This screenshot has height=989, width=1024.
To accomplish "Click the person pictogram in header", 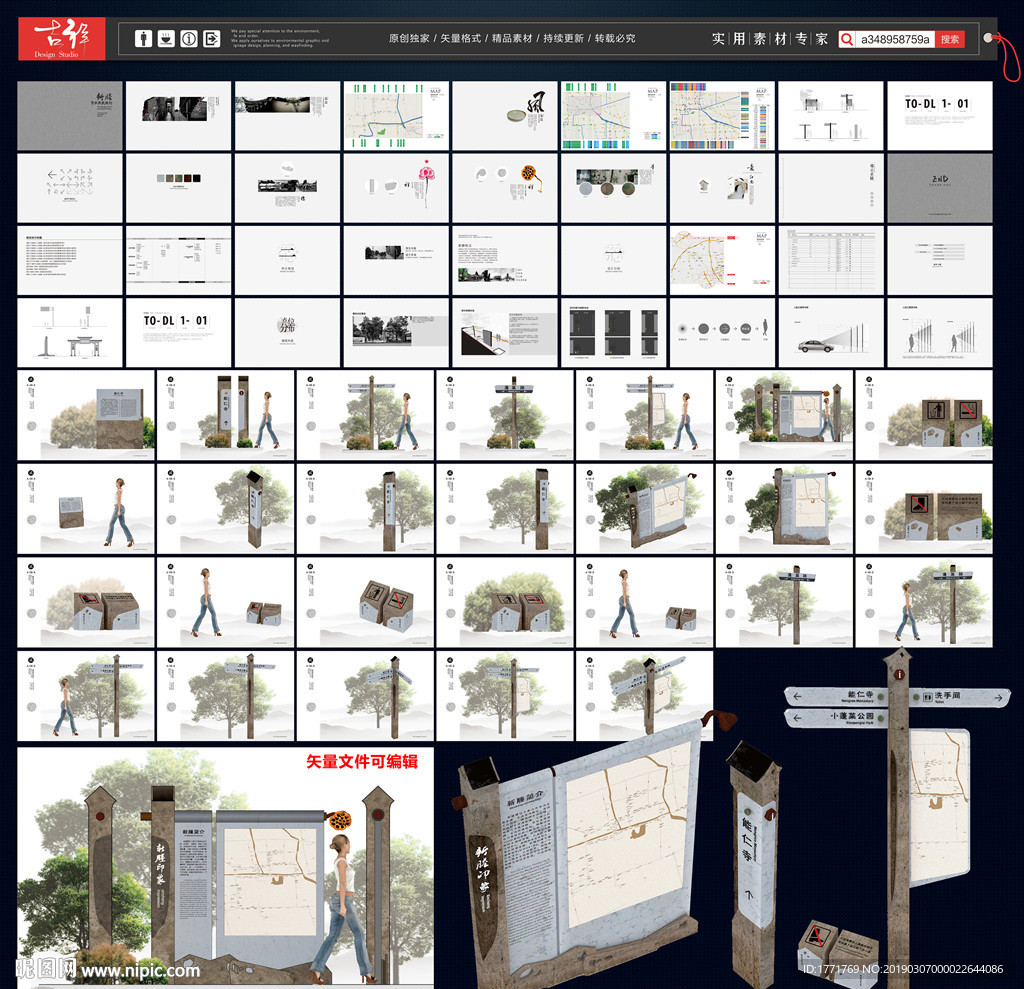I will 144,39.
